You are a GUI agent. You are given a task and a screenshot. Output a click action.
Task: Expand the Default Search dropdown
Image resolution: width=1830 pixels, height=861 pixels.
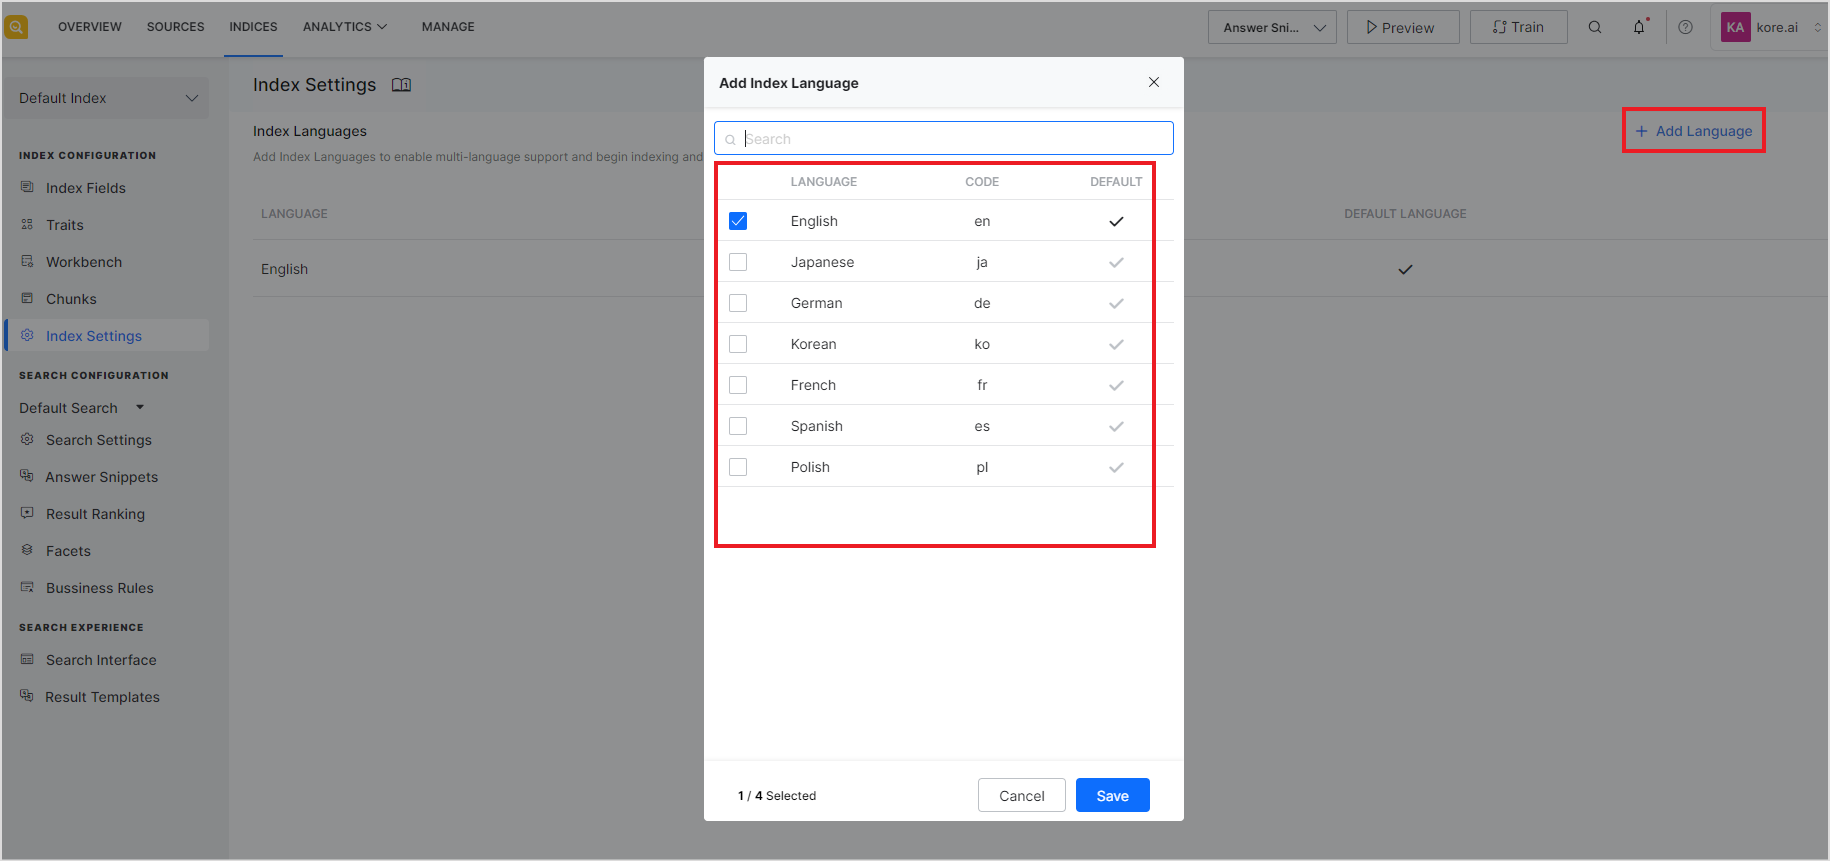82,408
